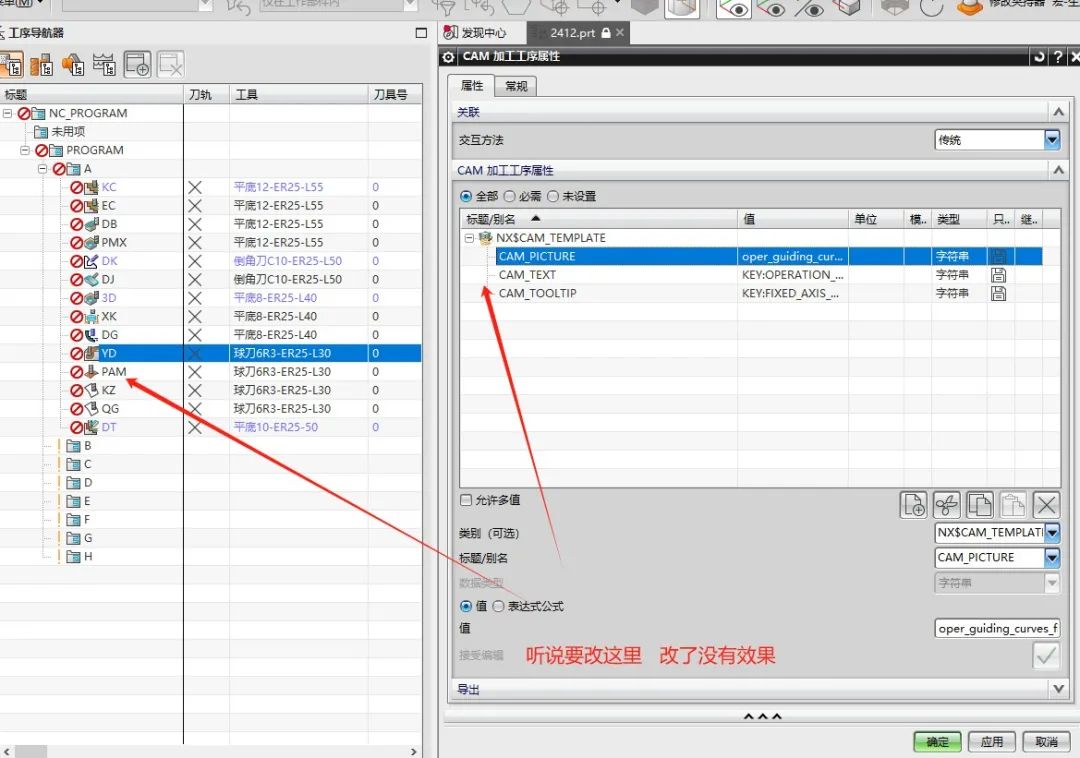The width and height of the screenshot is (1080, 758).
Task: Close the 2412.prt tab
Action: pos(620,32)
